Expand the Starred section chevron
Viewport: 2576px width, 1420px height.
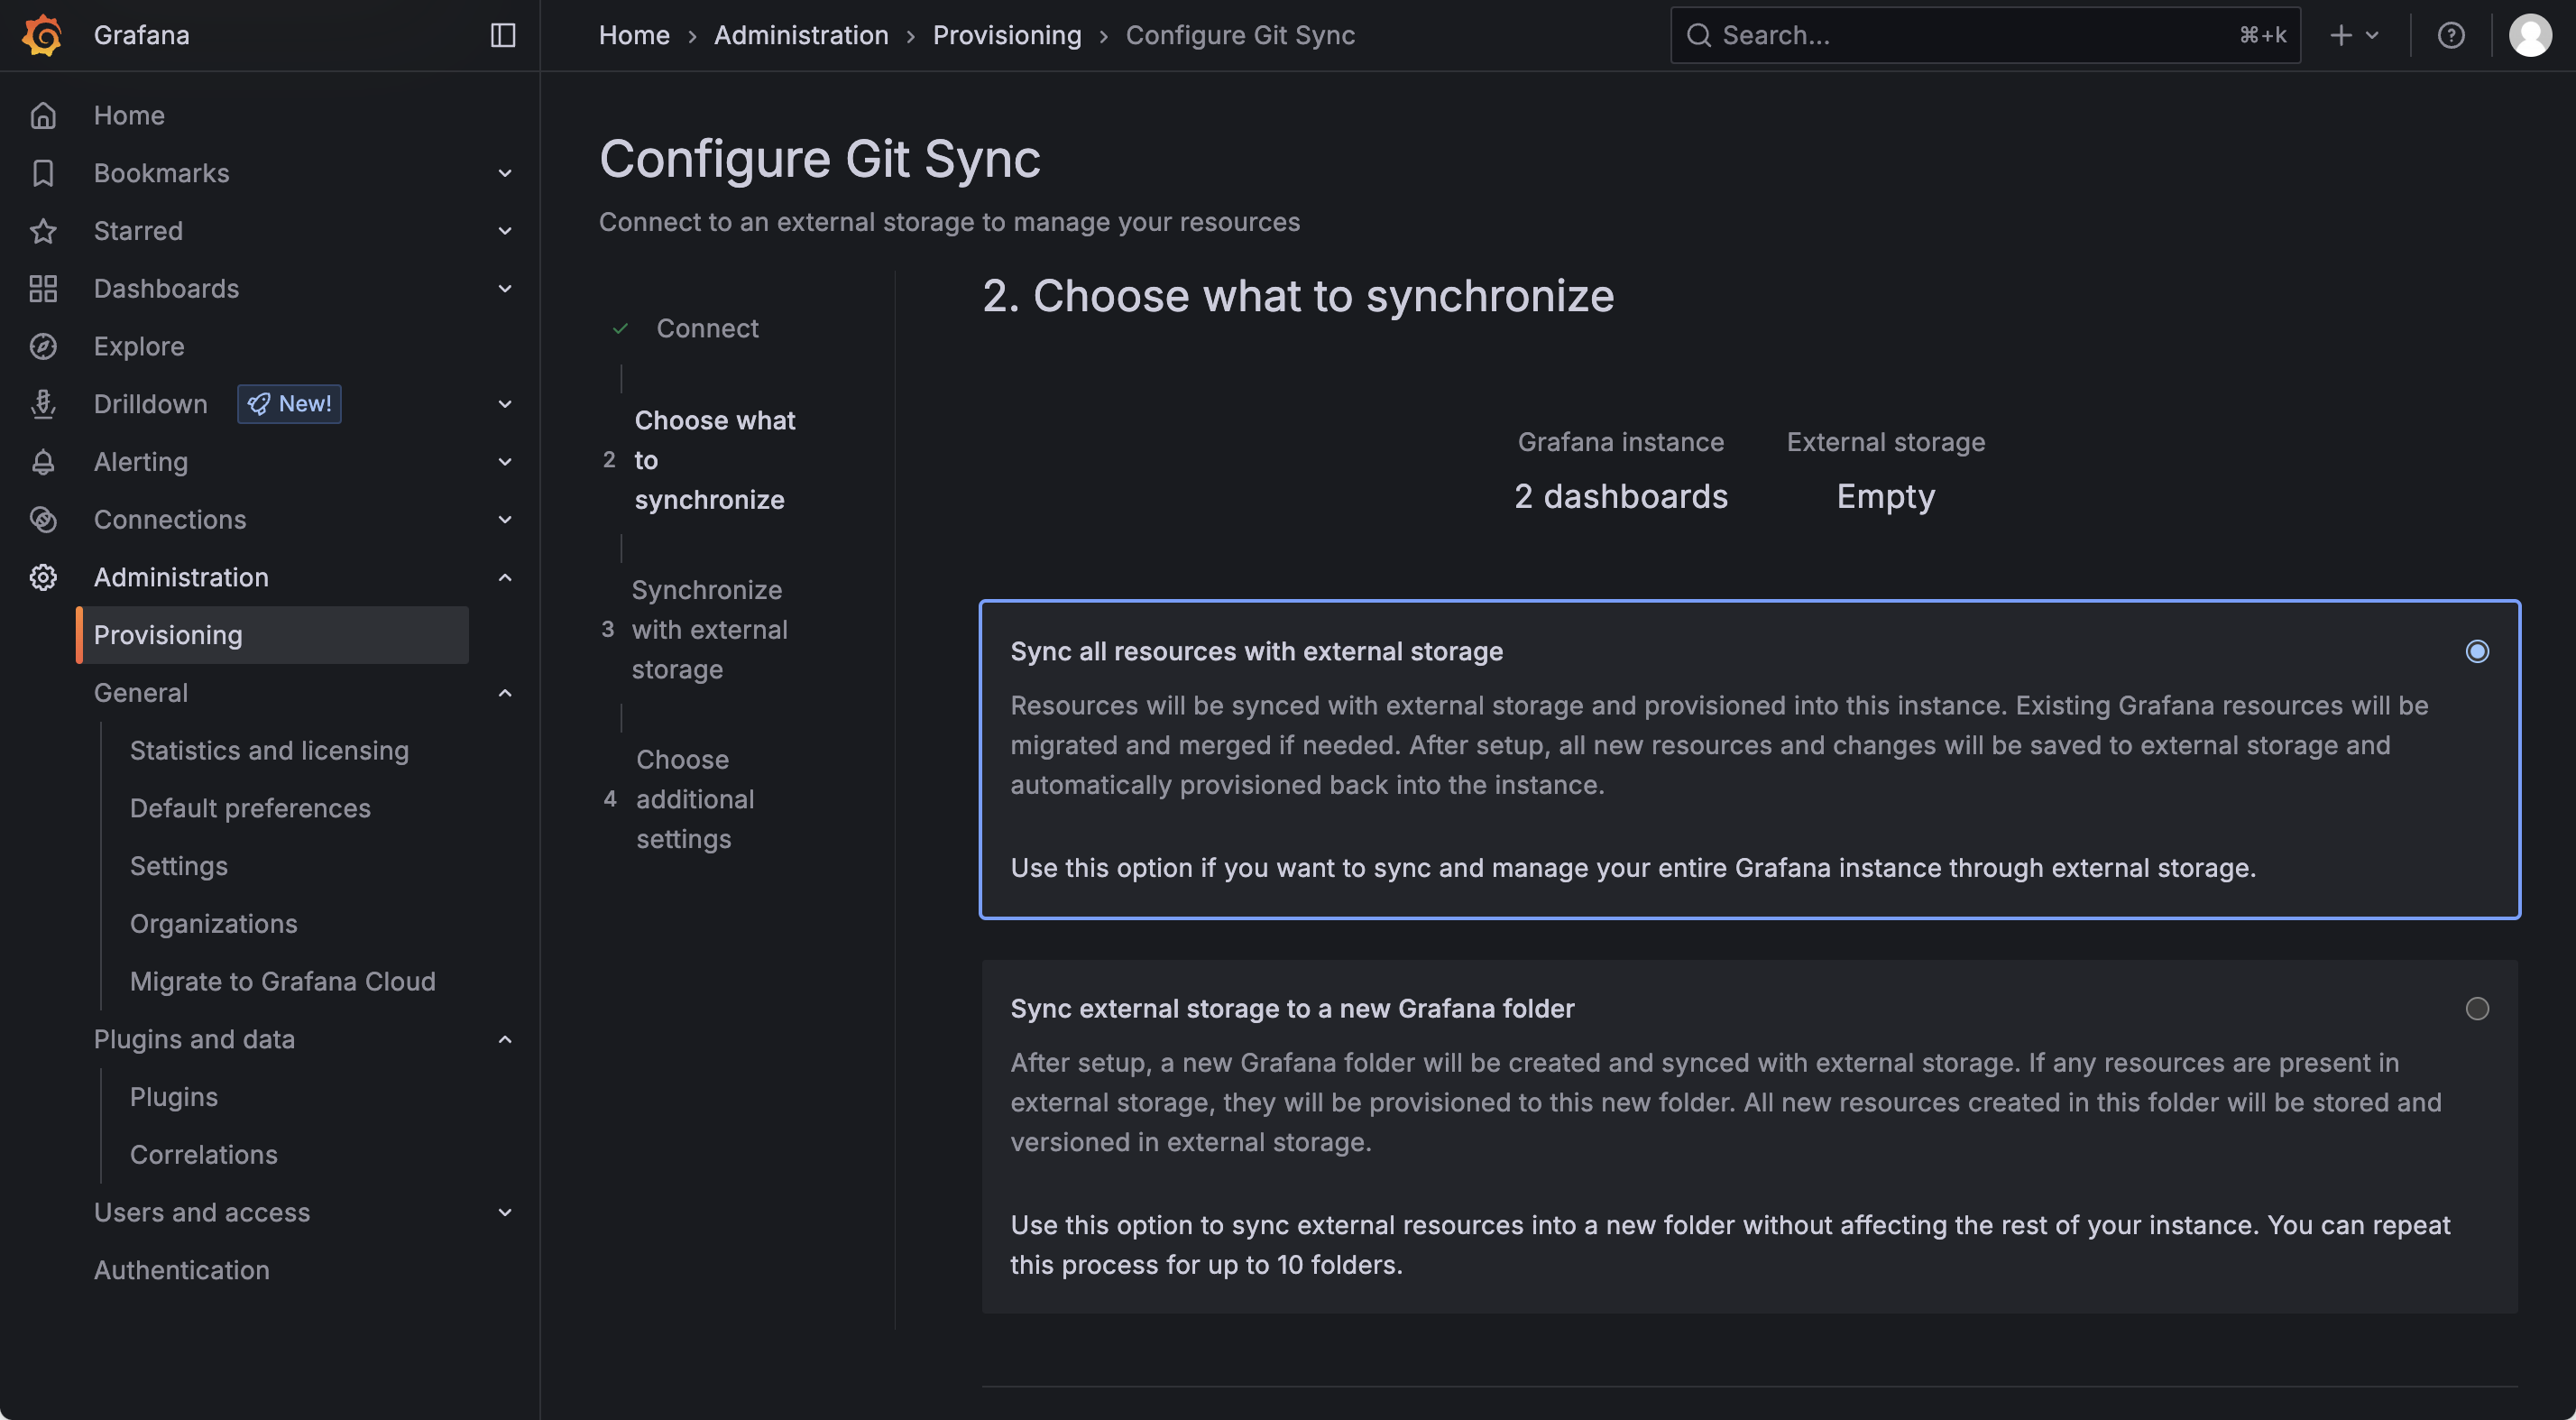tap(505, 231)
